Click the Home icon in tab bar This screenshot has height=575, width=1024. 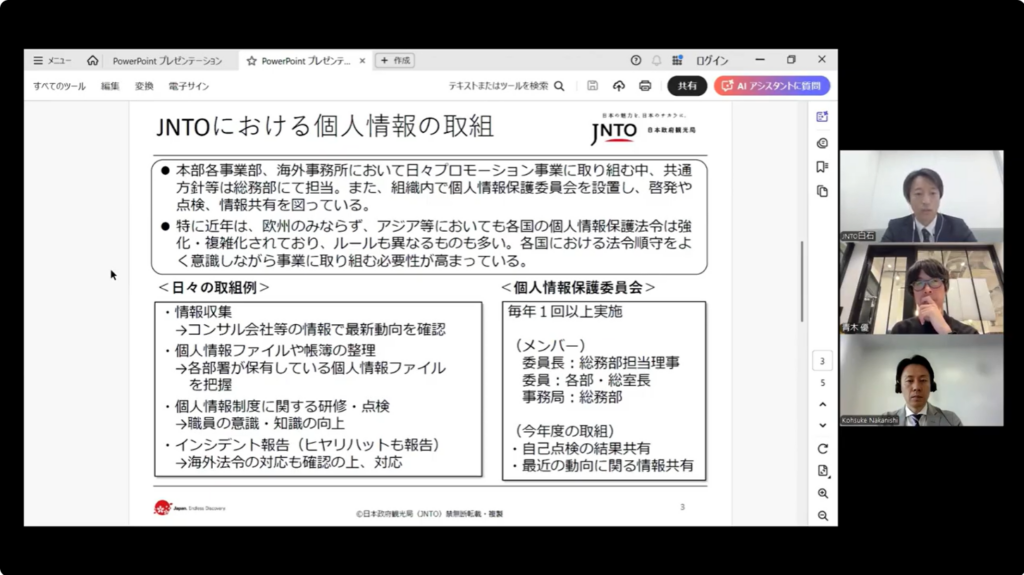93,60
